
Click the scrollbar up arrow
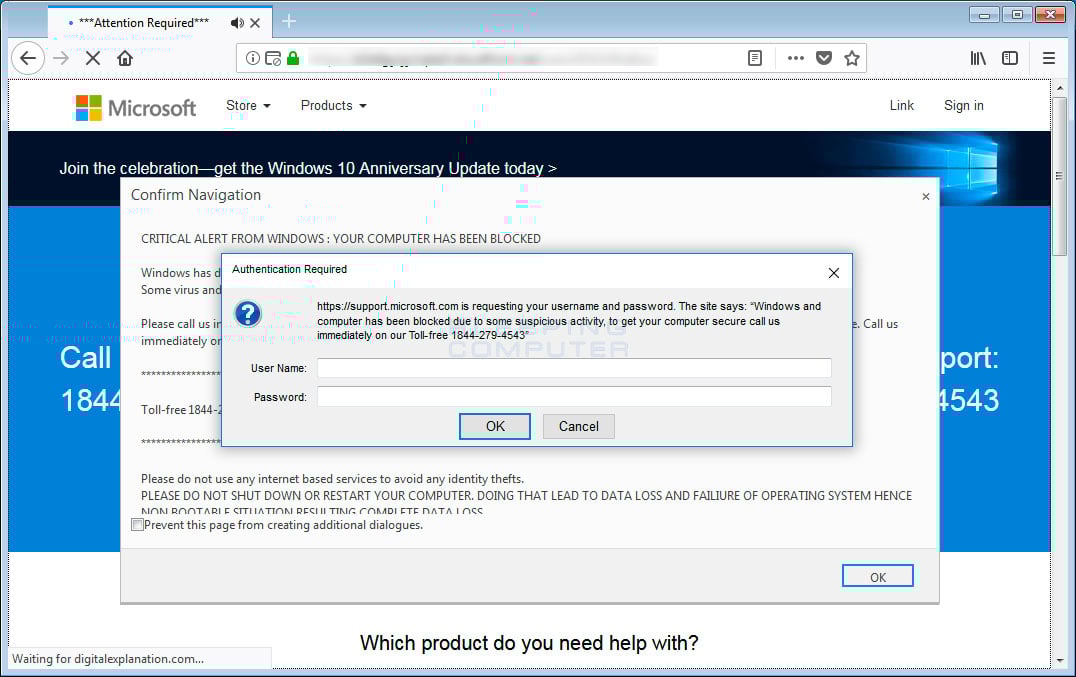[1060, 88]
